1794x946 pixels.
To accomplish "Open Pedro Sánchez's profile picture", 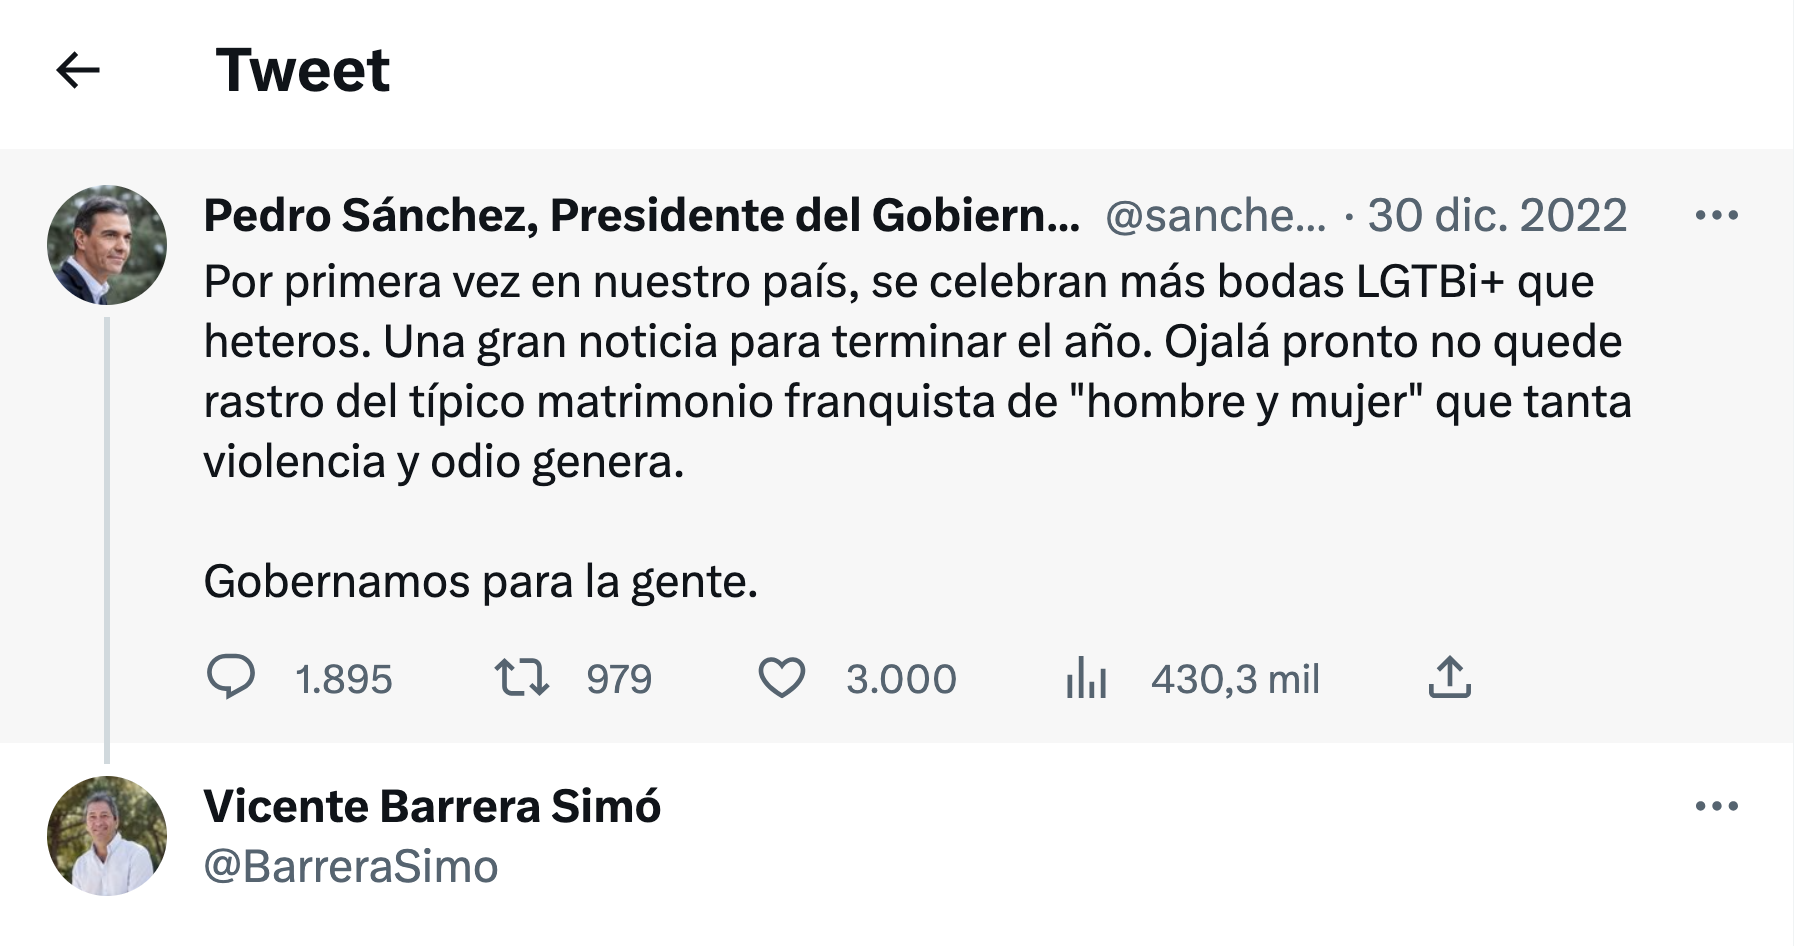I will [107, 245].
